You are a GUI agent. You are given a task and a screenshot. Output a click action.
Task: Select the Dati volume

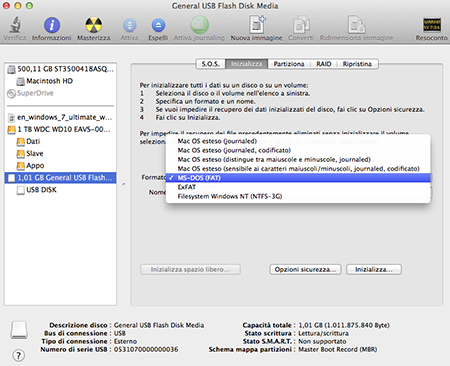(x=60, y=141)
